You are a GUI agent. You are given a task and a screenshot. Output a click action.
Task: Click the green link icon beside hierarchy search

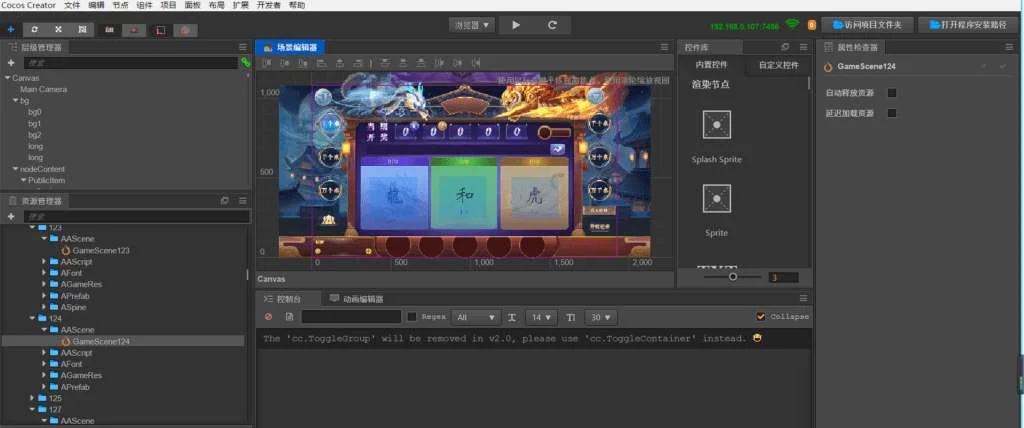246,63
